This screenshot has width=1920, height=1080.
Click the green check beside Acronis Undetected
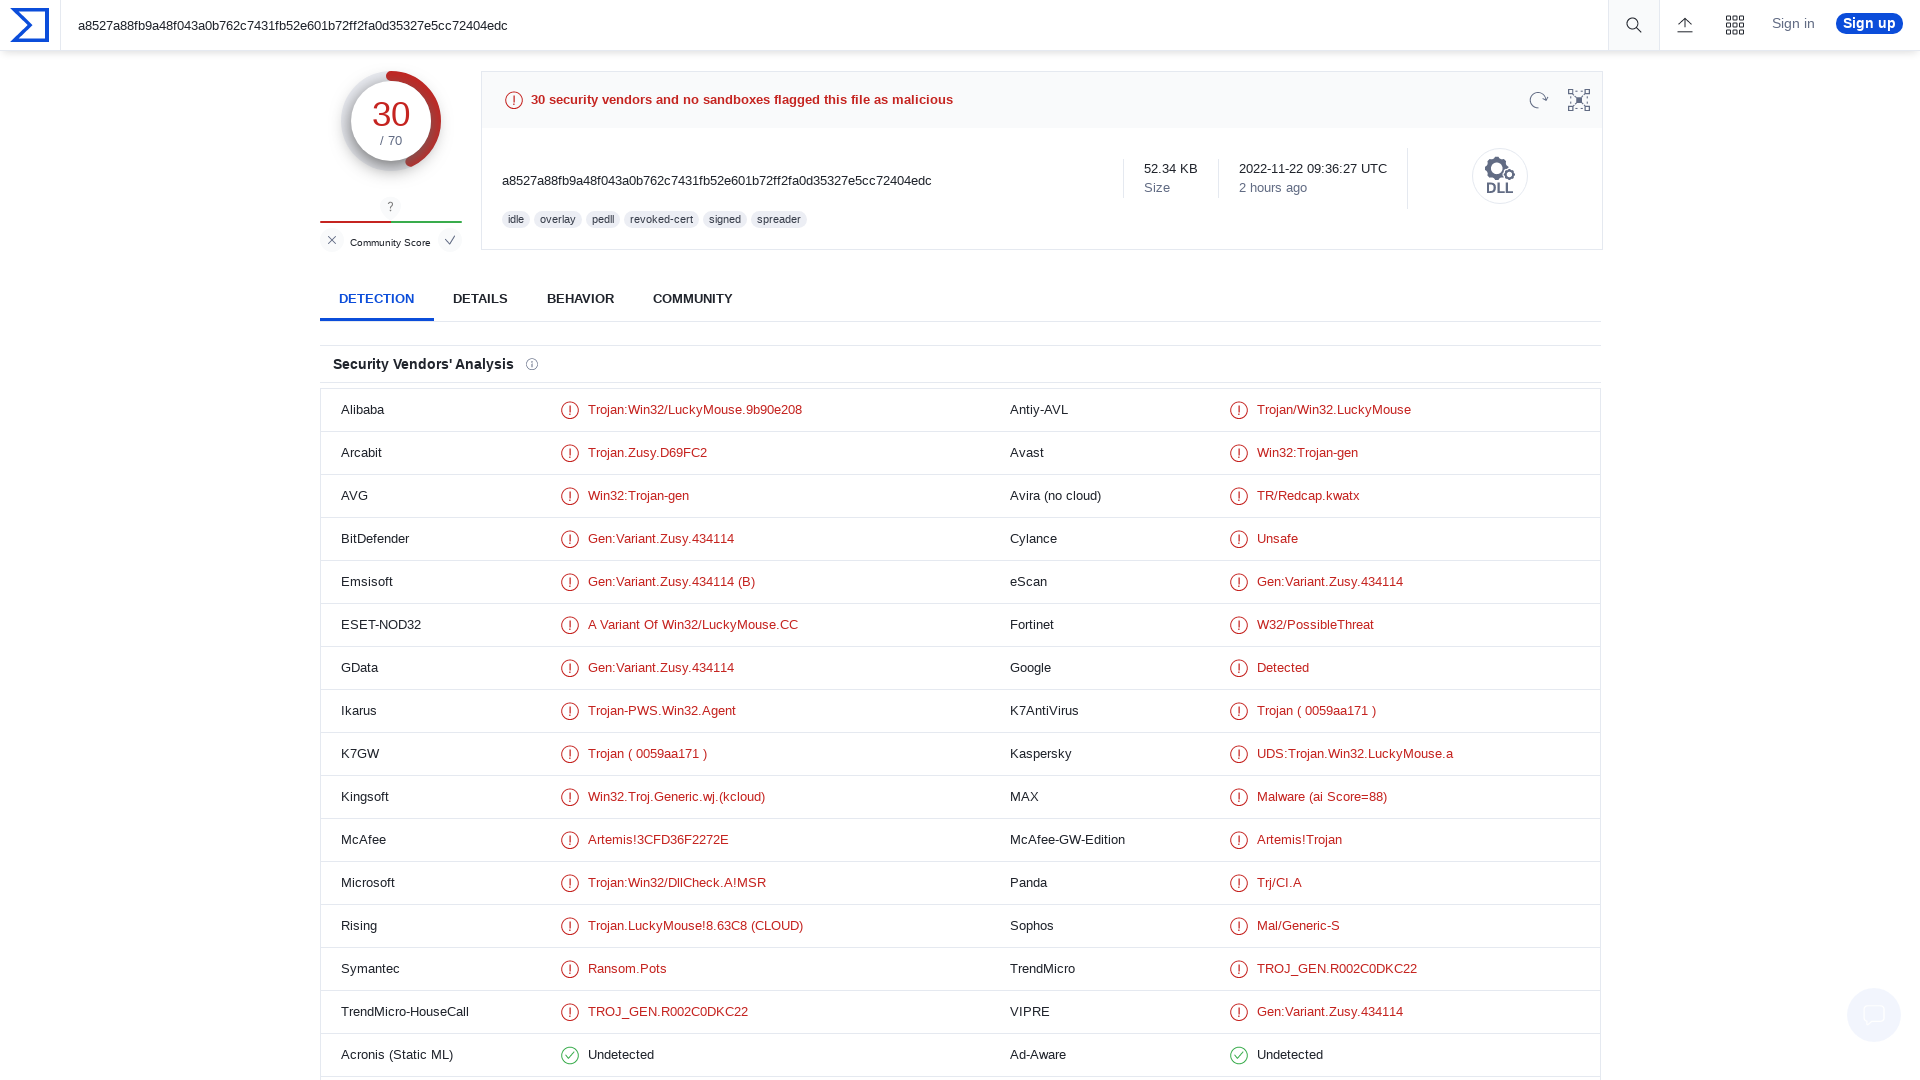tap(569, 1055)
